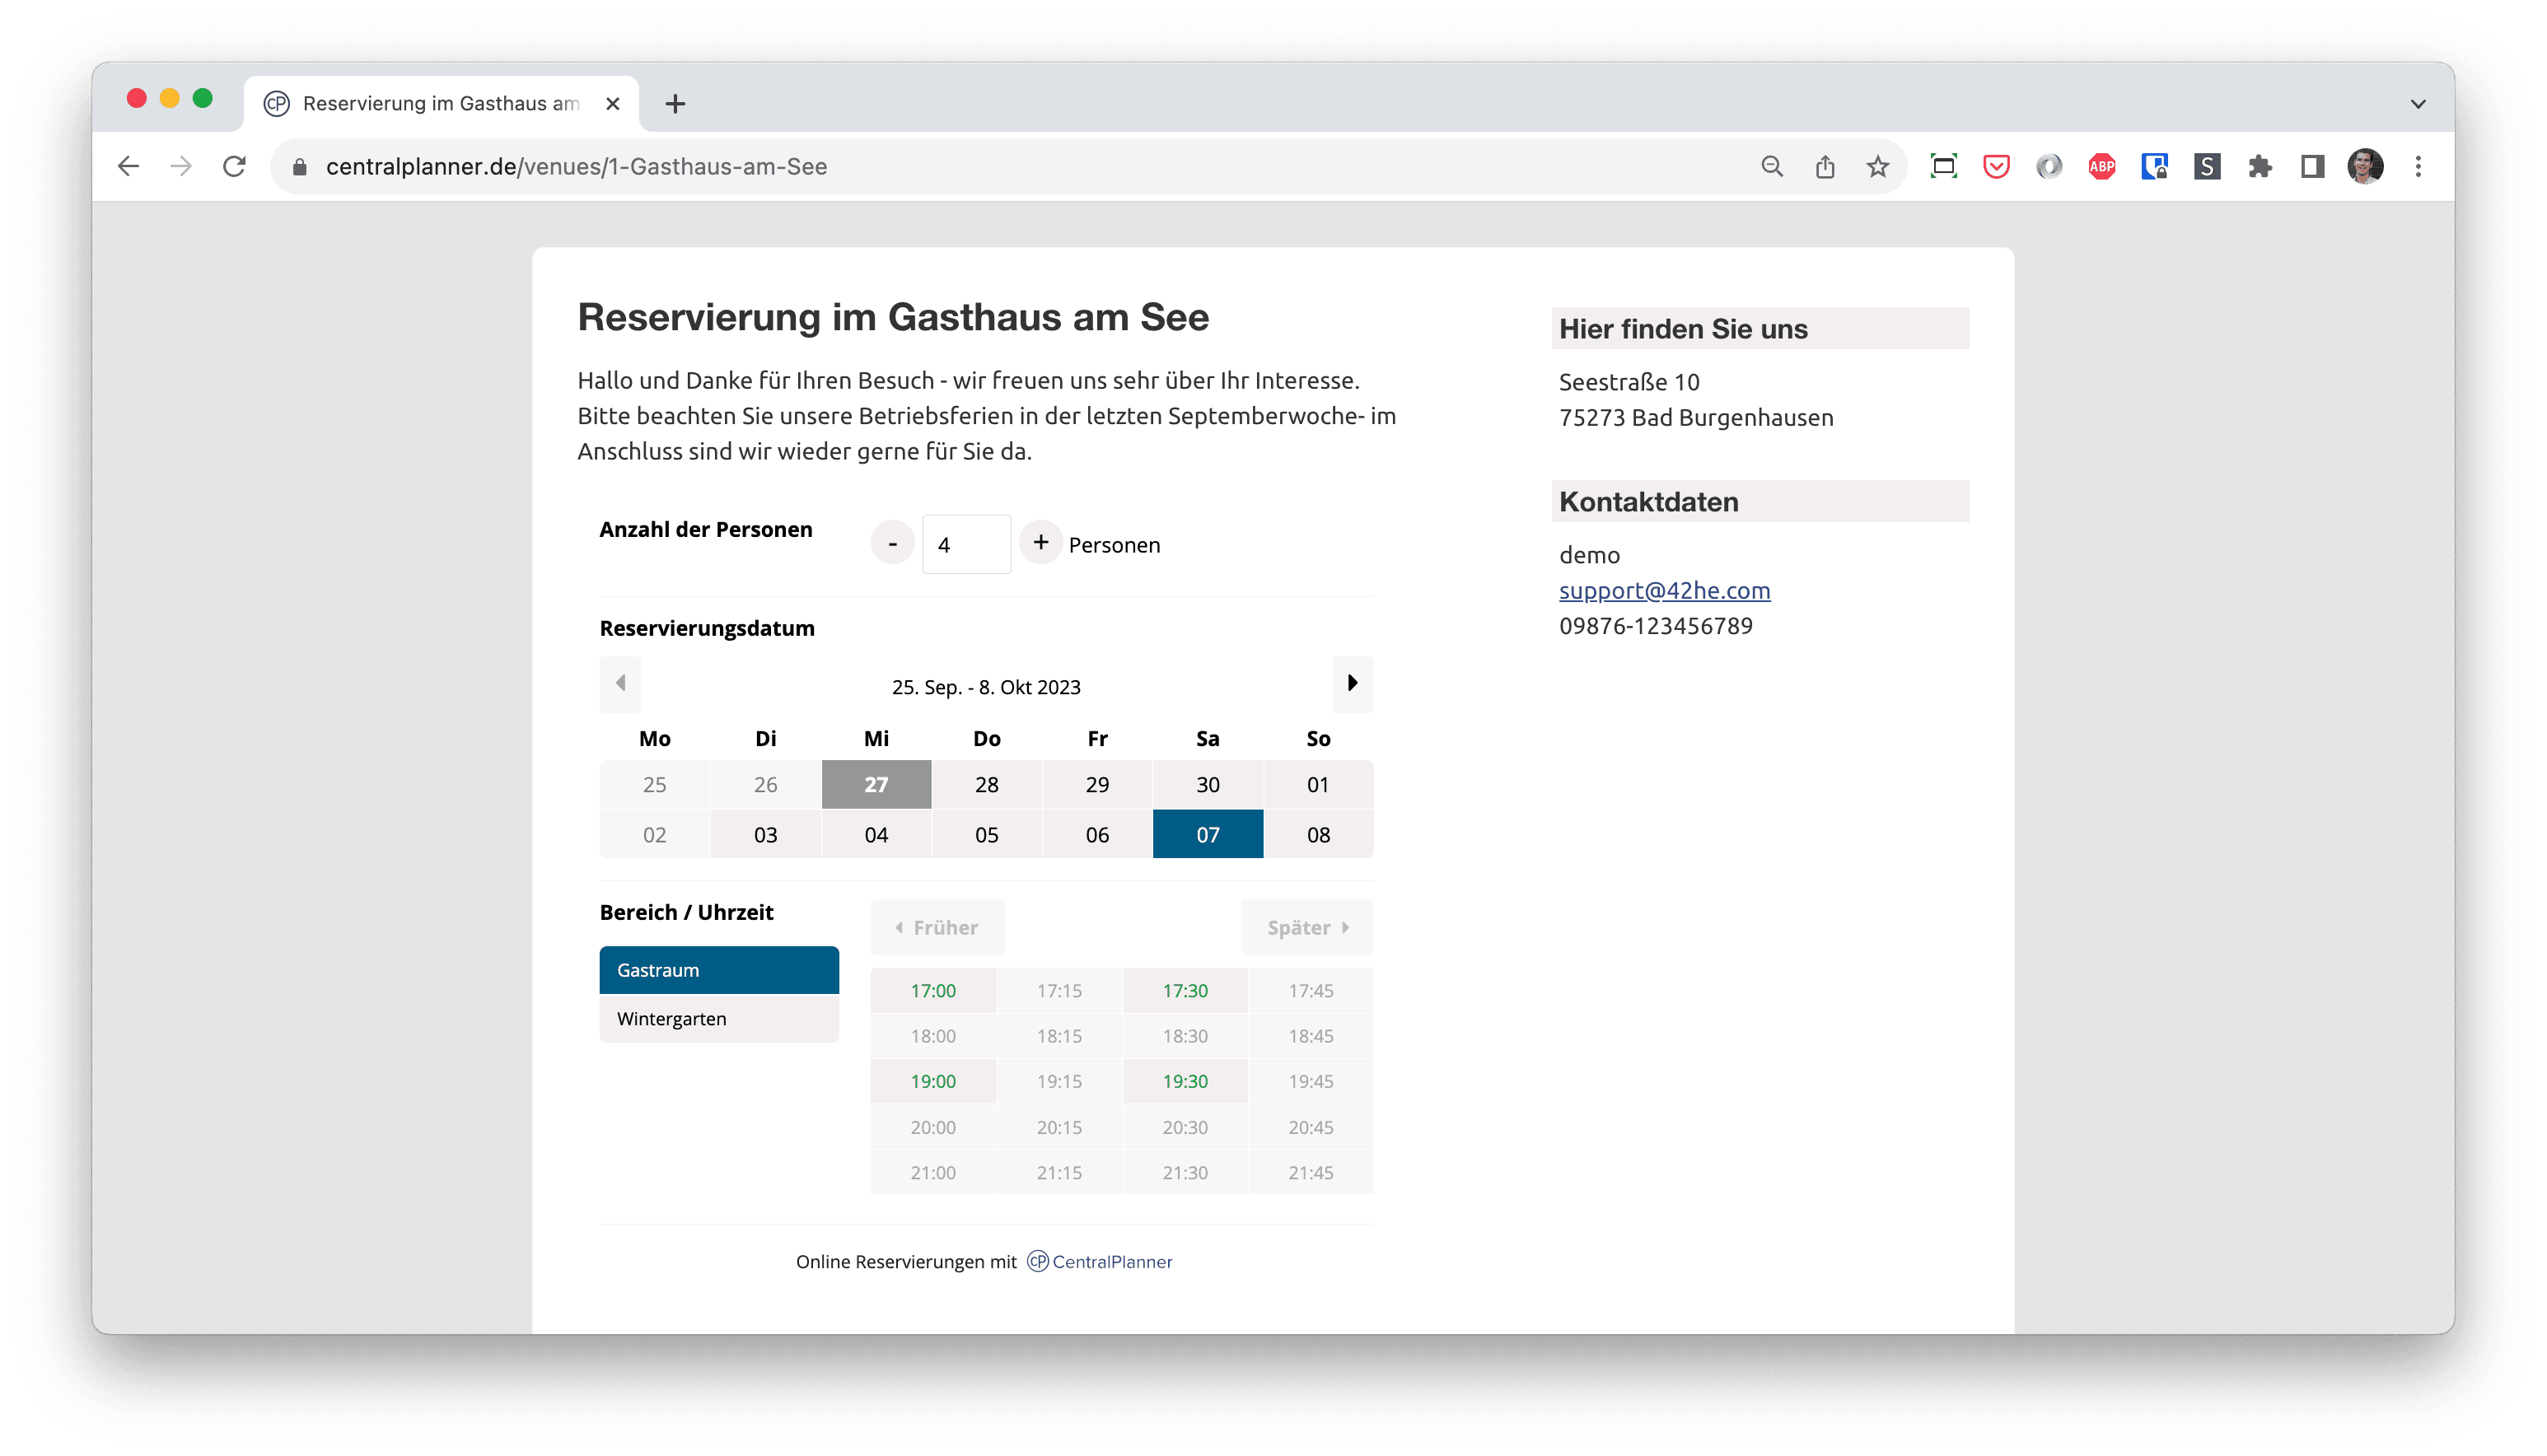Open the zoom magnifier icon in address bar
Screen dimensions: 2547x1456
click(x=1772, y=166)
